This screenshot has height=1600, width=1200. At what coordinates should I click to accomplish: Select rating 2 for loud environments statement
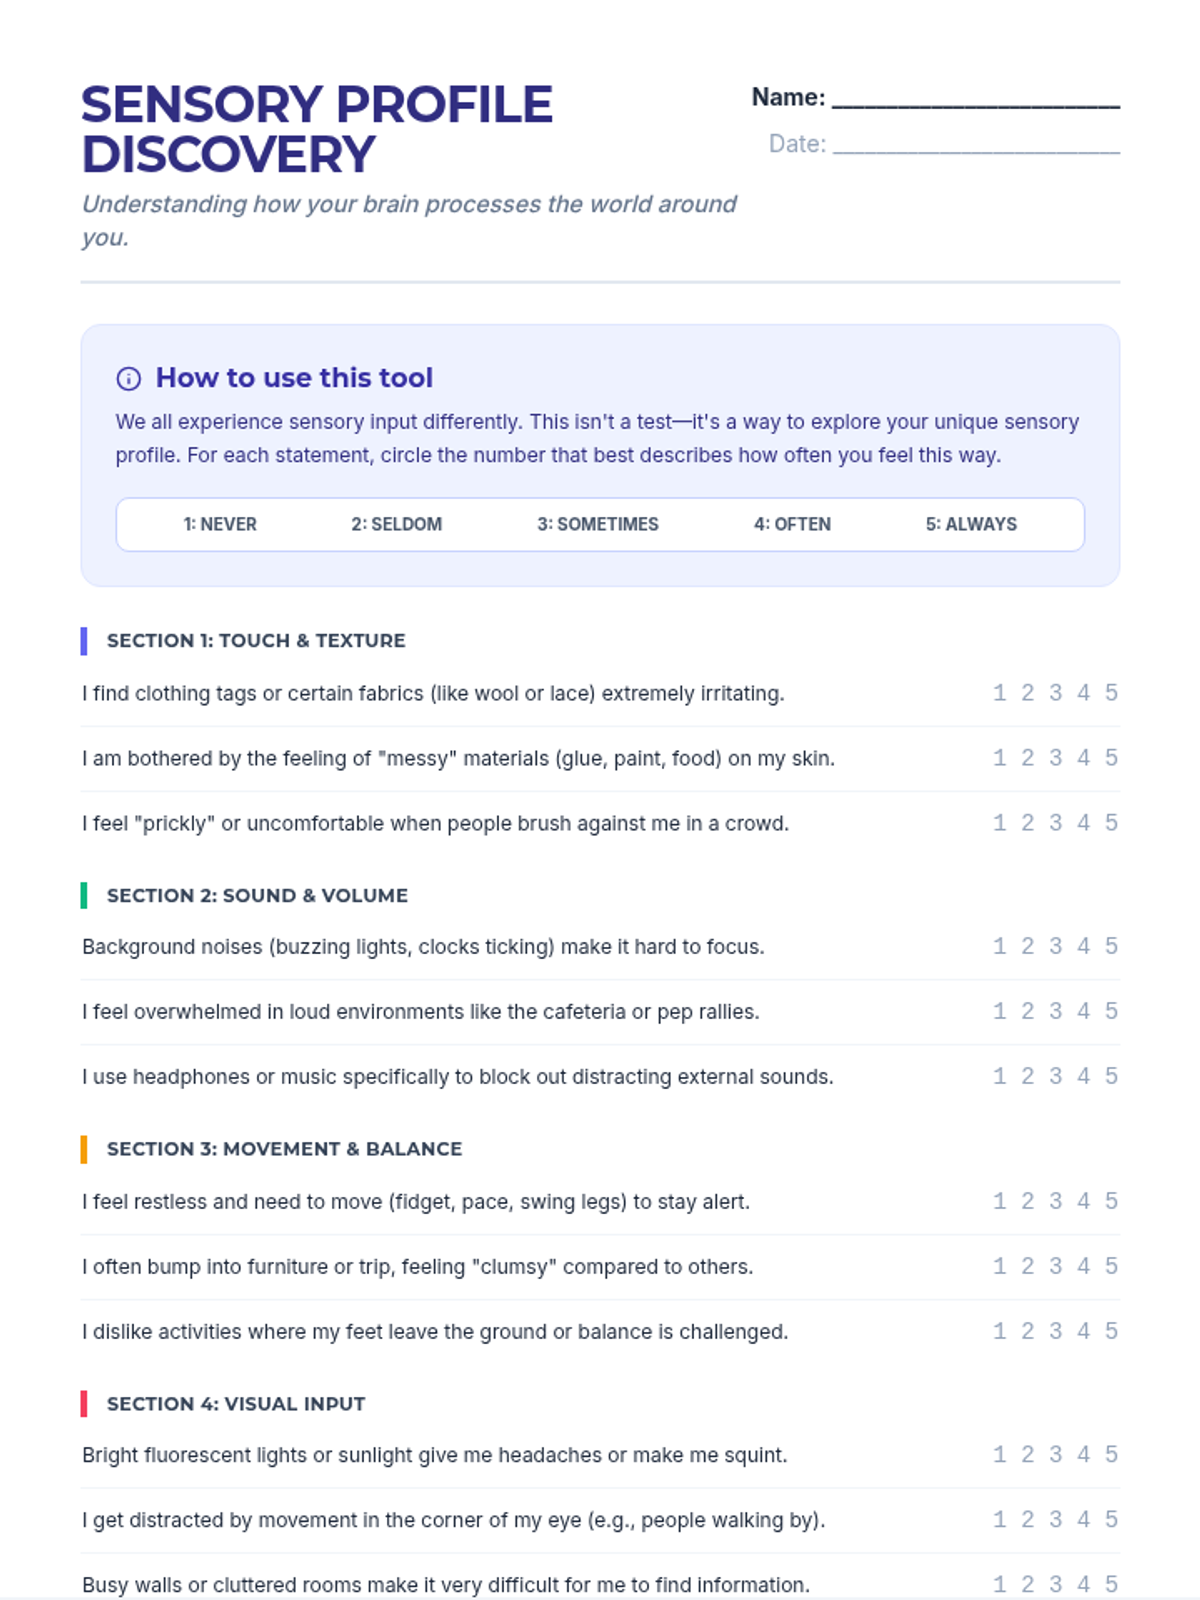(x=1027, y=1011)
